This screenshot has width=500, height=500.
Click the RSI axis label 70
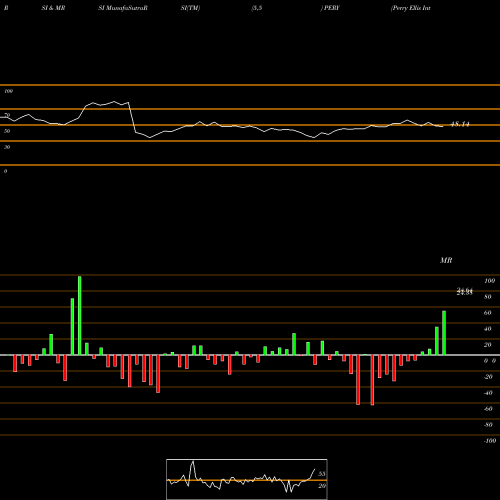tap(7, 115)
